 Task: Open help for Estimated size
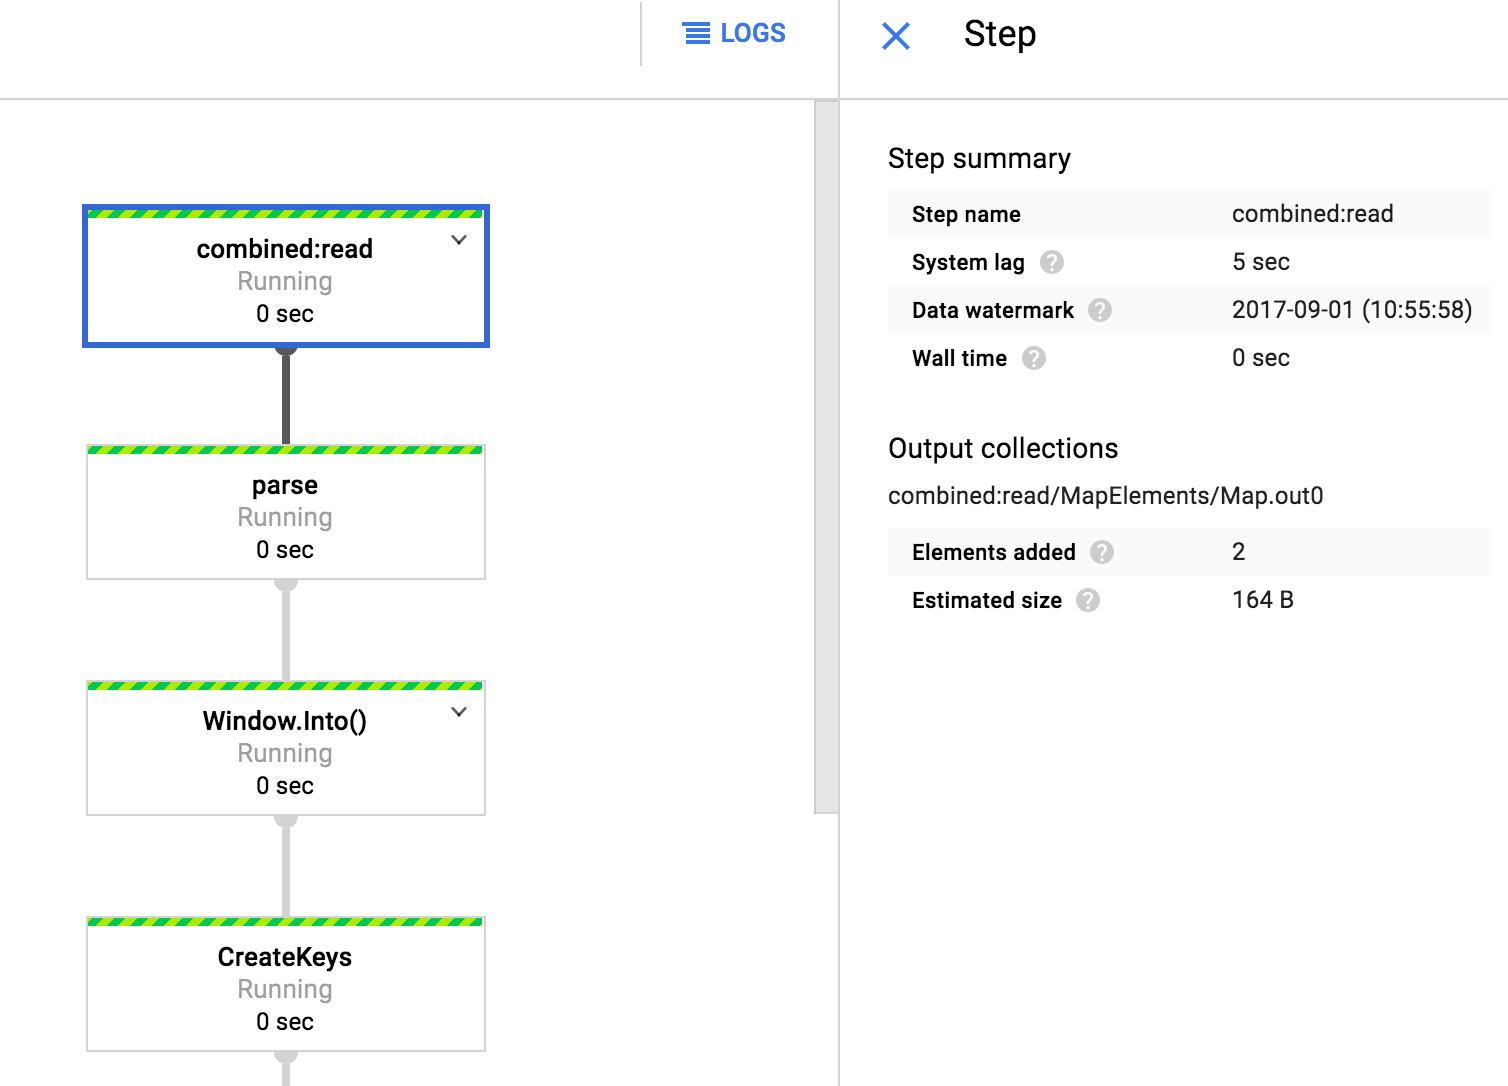[x=1090, y=600]
